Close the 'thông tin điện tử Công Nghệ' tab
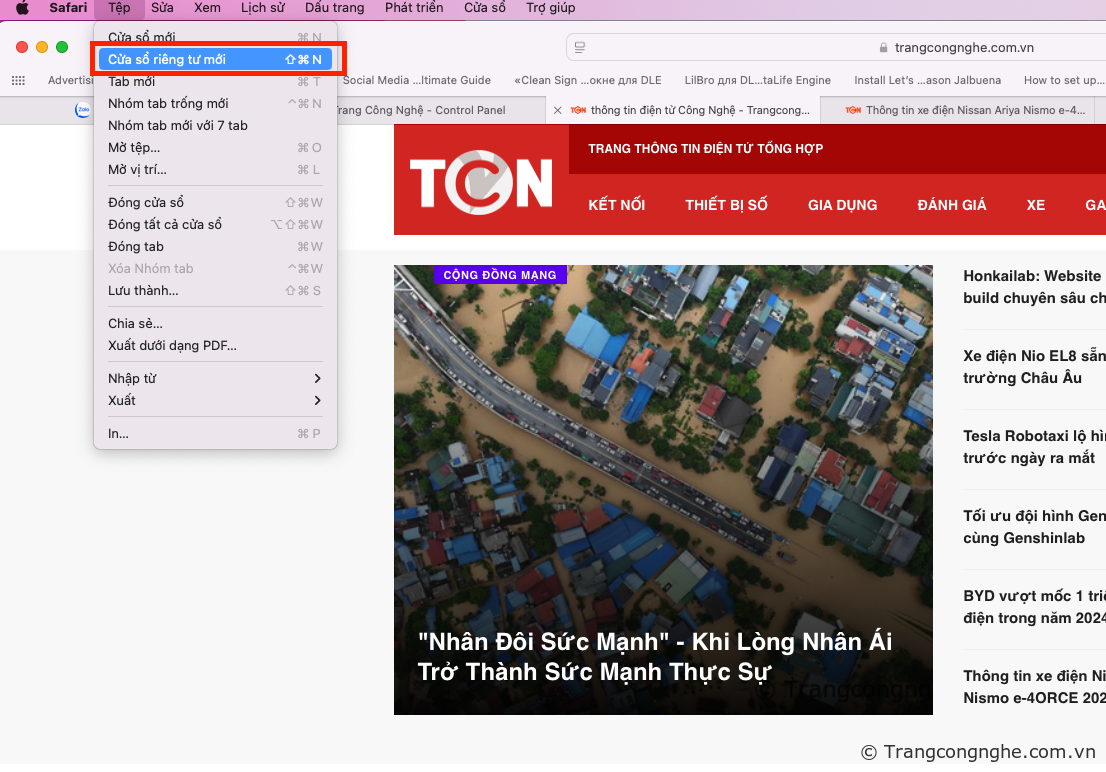The width and height of the screenshot is (1106, 772). 558,110
